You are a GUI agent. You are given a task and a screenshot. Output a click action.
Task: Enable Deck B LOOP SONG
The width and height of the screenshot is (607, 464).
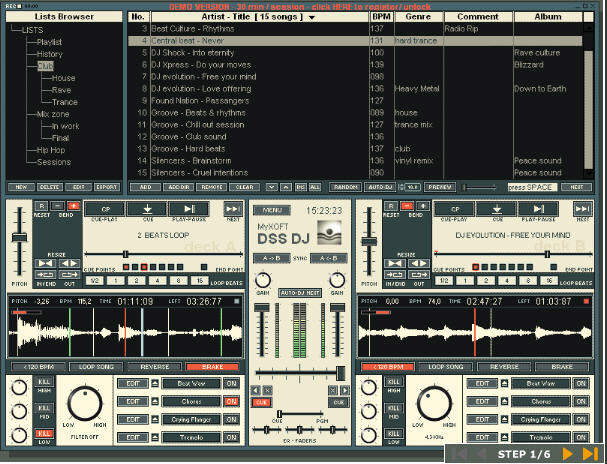tap(446, 367)
